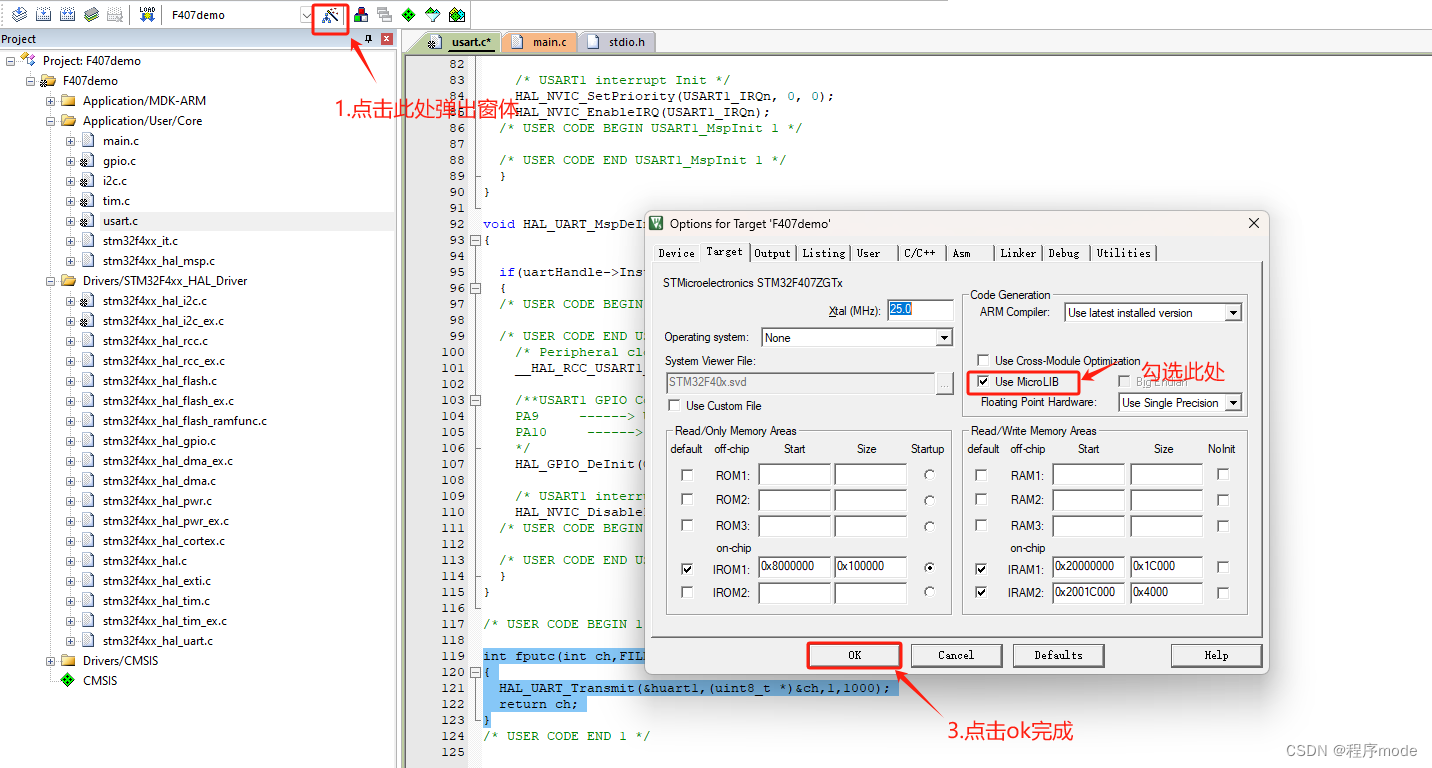Switch to the C/C++ tab
This screenshot has width=1432, height=768.
(920, 253)
